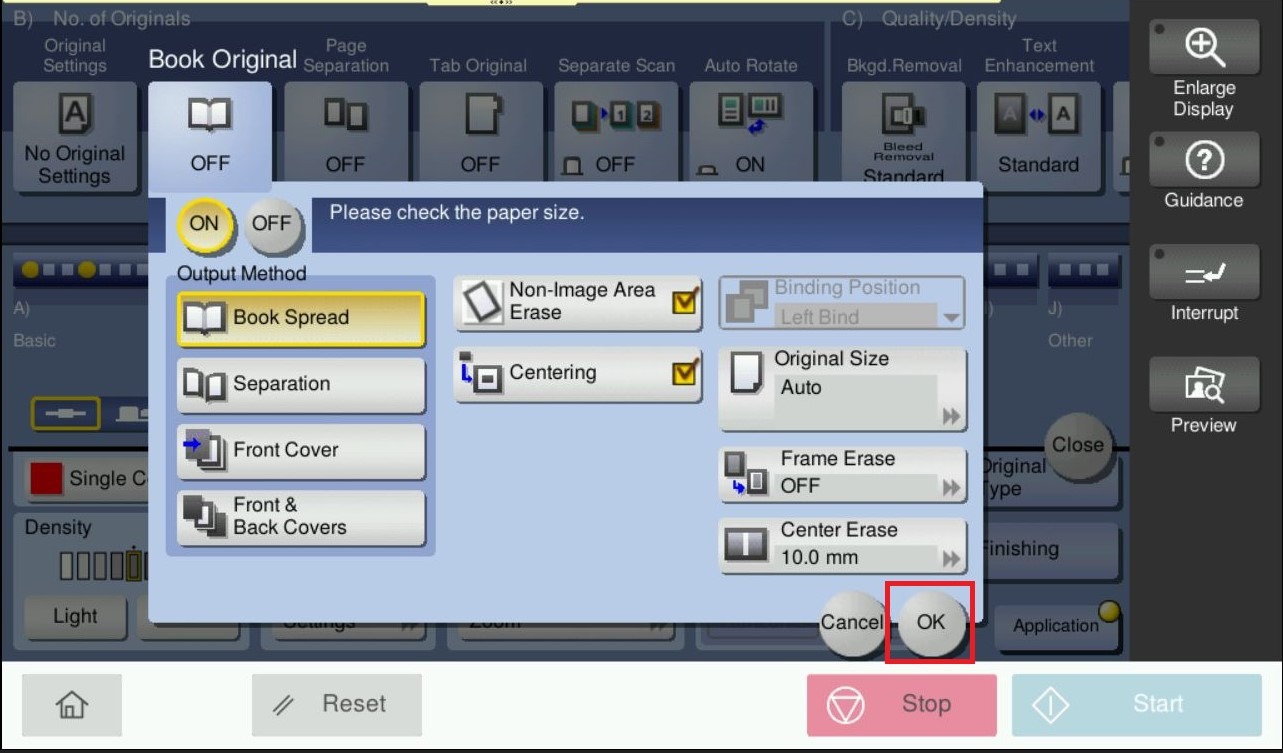Click the Density level bar
Screen dimensions: 1283x753
(x=100, y=566)
